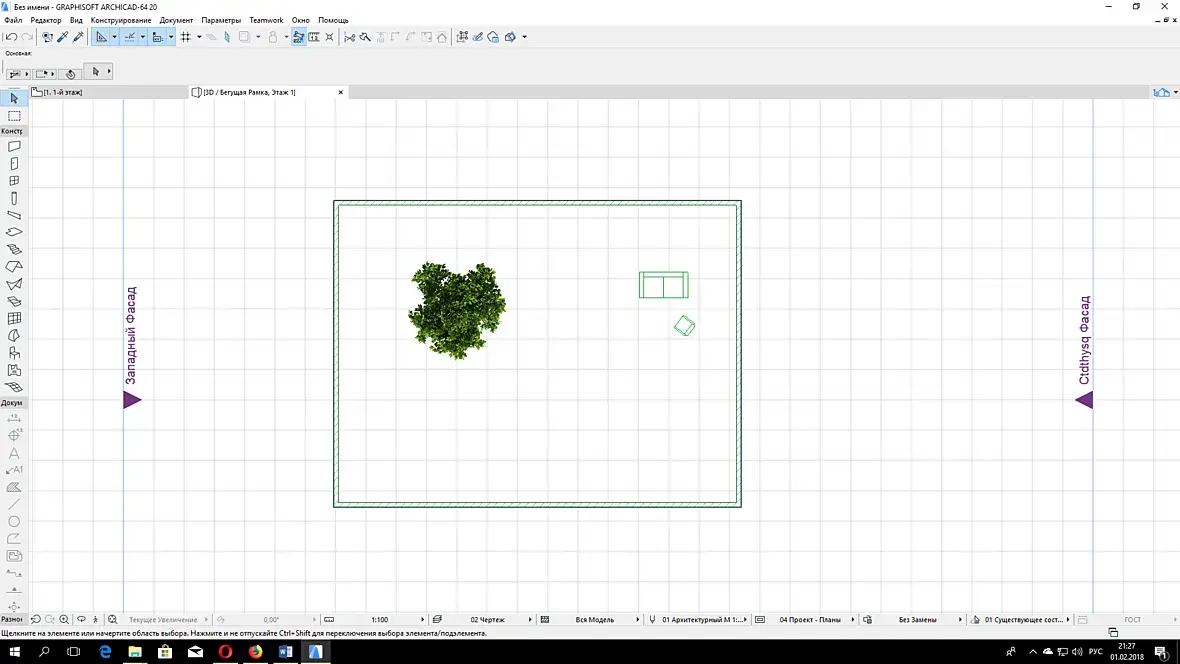Select the Roof tool
The height and width of the screenshot is (664, 1180).
(x=14, y=267)
